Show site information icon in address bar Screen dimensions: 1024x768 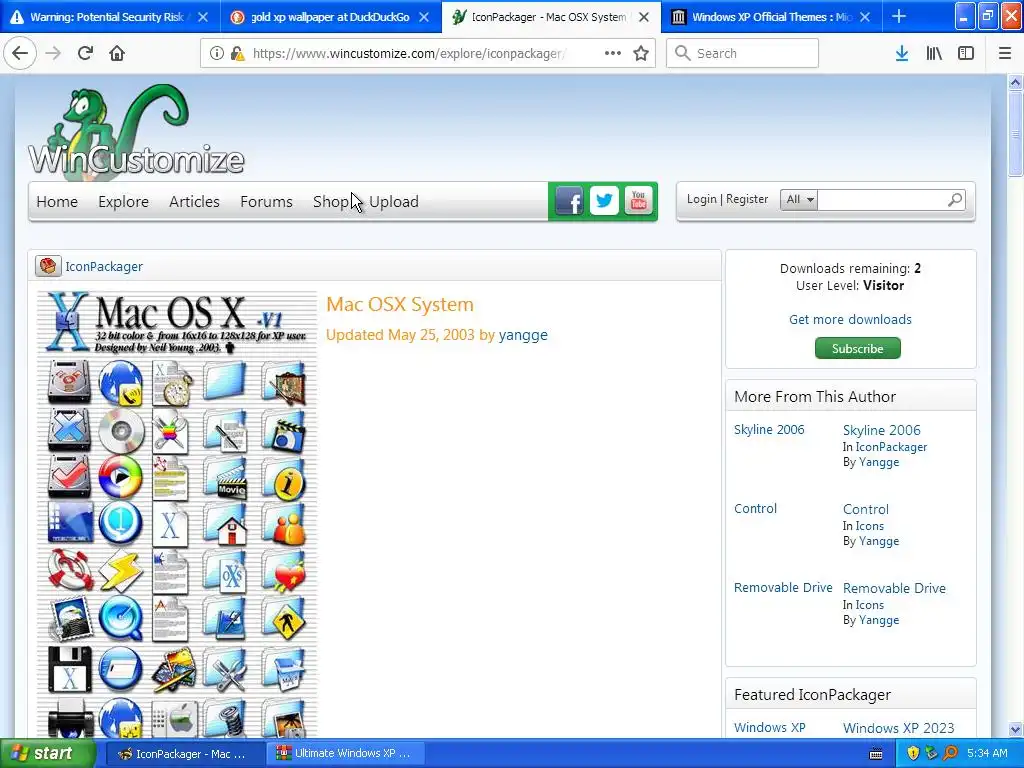[216, 54]
